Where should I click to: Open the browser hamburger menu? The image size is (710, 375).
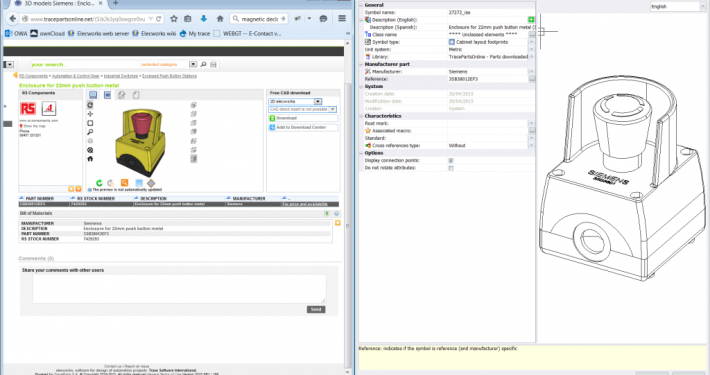click(x=342, y=19)
